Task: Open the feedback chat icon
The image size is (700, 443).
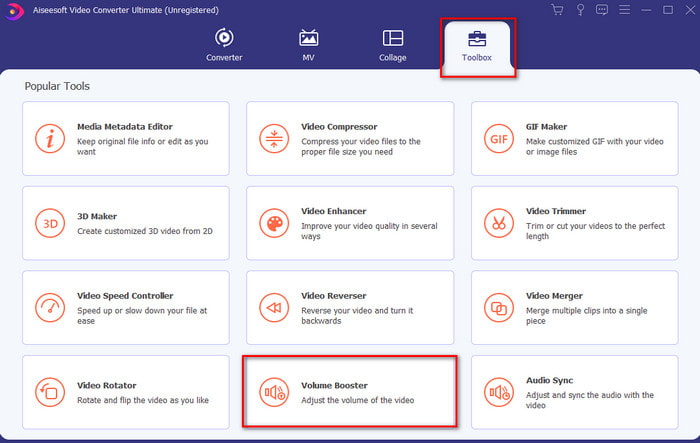Action: 602,10
